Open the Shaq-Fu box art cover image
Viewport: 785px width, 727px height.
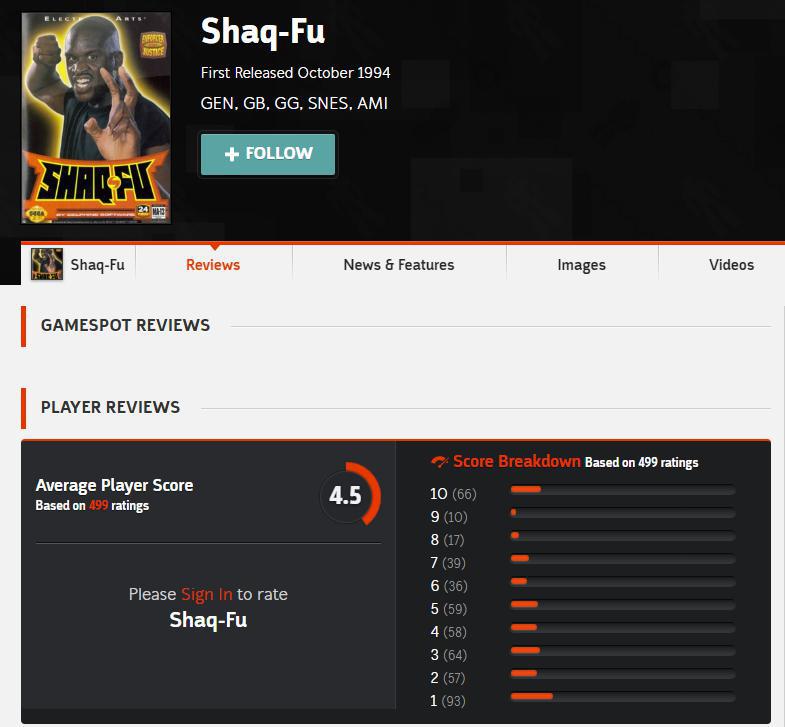pos(96,118)
